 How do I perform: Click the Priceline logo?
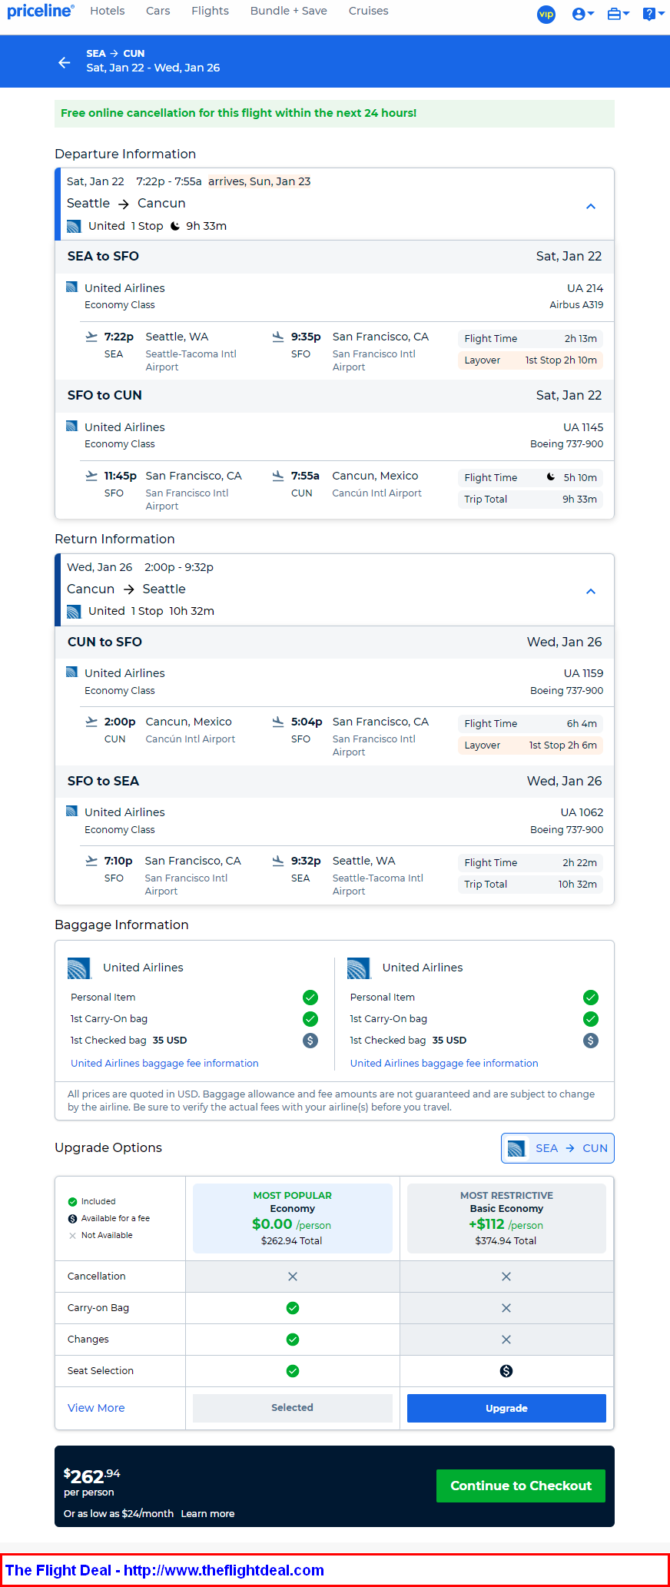point(41,11)
